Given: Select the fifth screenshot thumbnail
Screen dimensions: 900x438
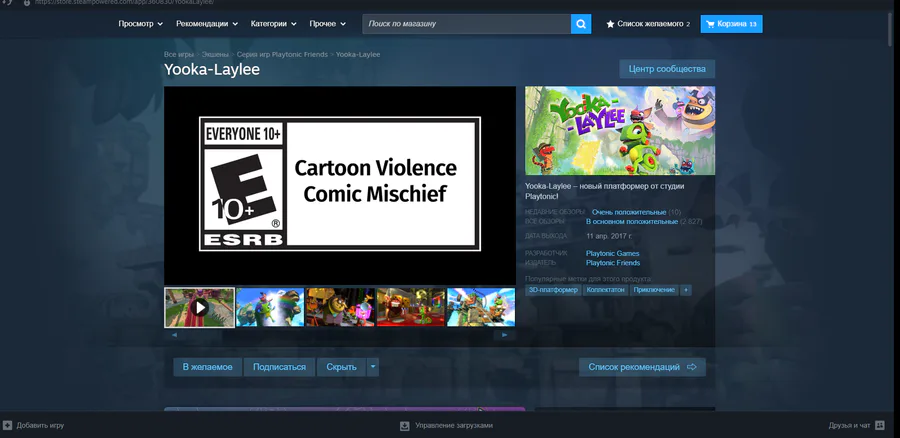Looking at the screenshot, I should coord(481,308).
